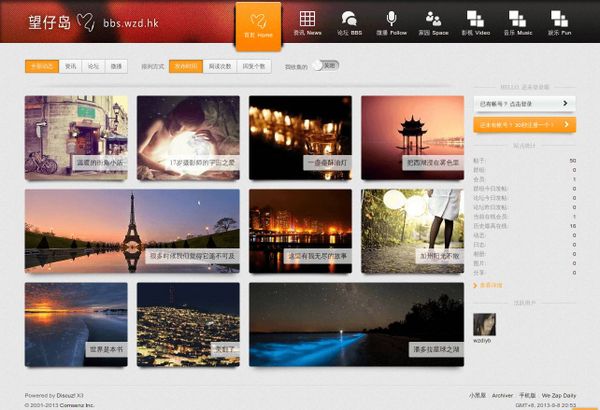Image resolution: width=600 pixels, height=410 pixels.
Task: Open the city lights aerial thumbnail
Action: pos(188,325)
